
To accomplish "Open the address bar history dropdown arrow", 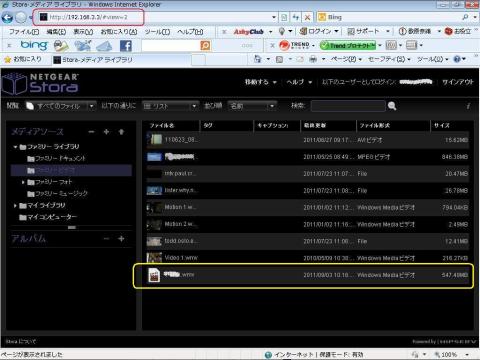I will pyautogui.click(x=274, y=17).
